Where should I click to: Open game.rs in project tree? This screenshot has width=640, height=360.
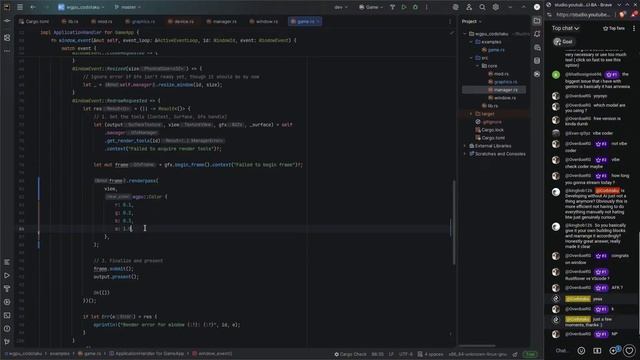coord(493,50)
